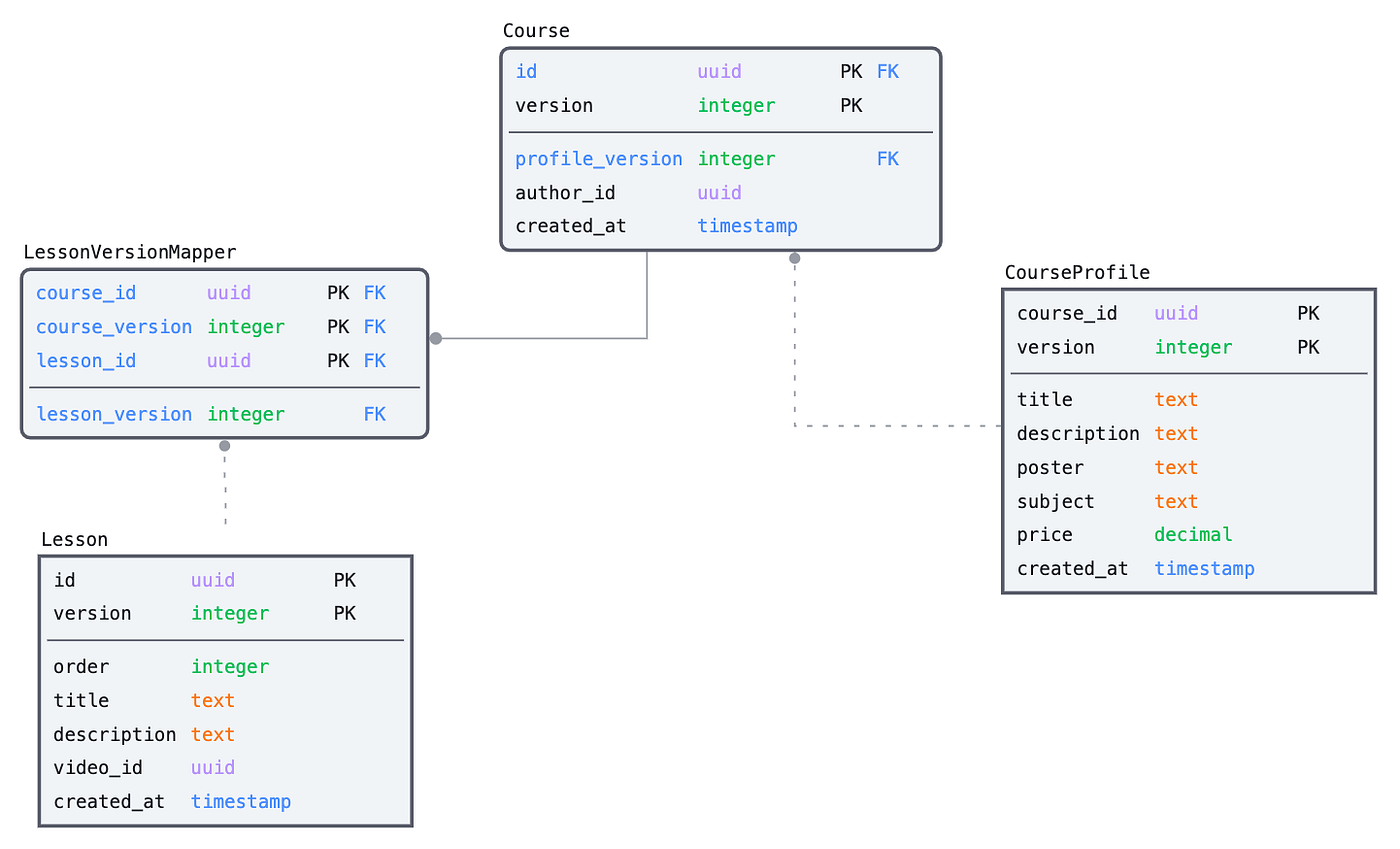Screen dimensions: 1400x849
Task: Click the created_at field in Lesson
Action: point(109,801)
